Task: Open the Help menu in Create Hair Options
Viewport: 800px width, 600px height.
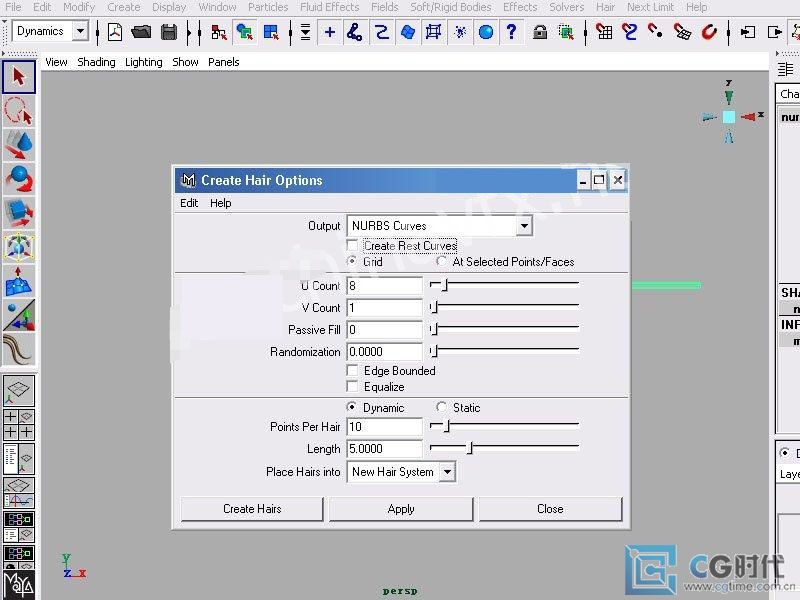Action: 220,203
